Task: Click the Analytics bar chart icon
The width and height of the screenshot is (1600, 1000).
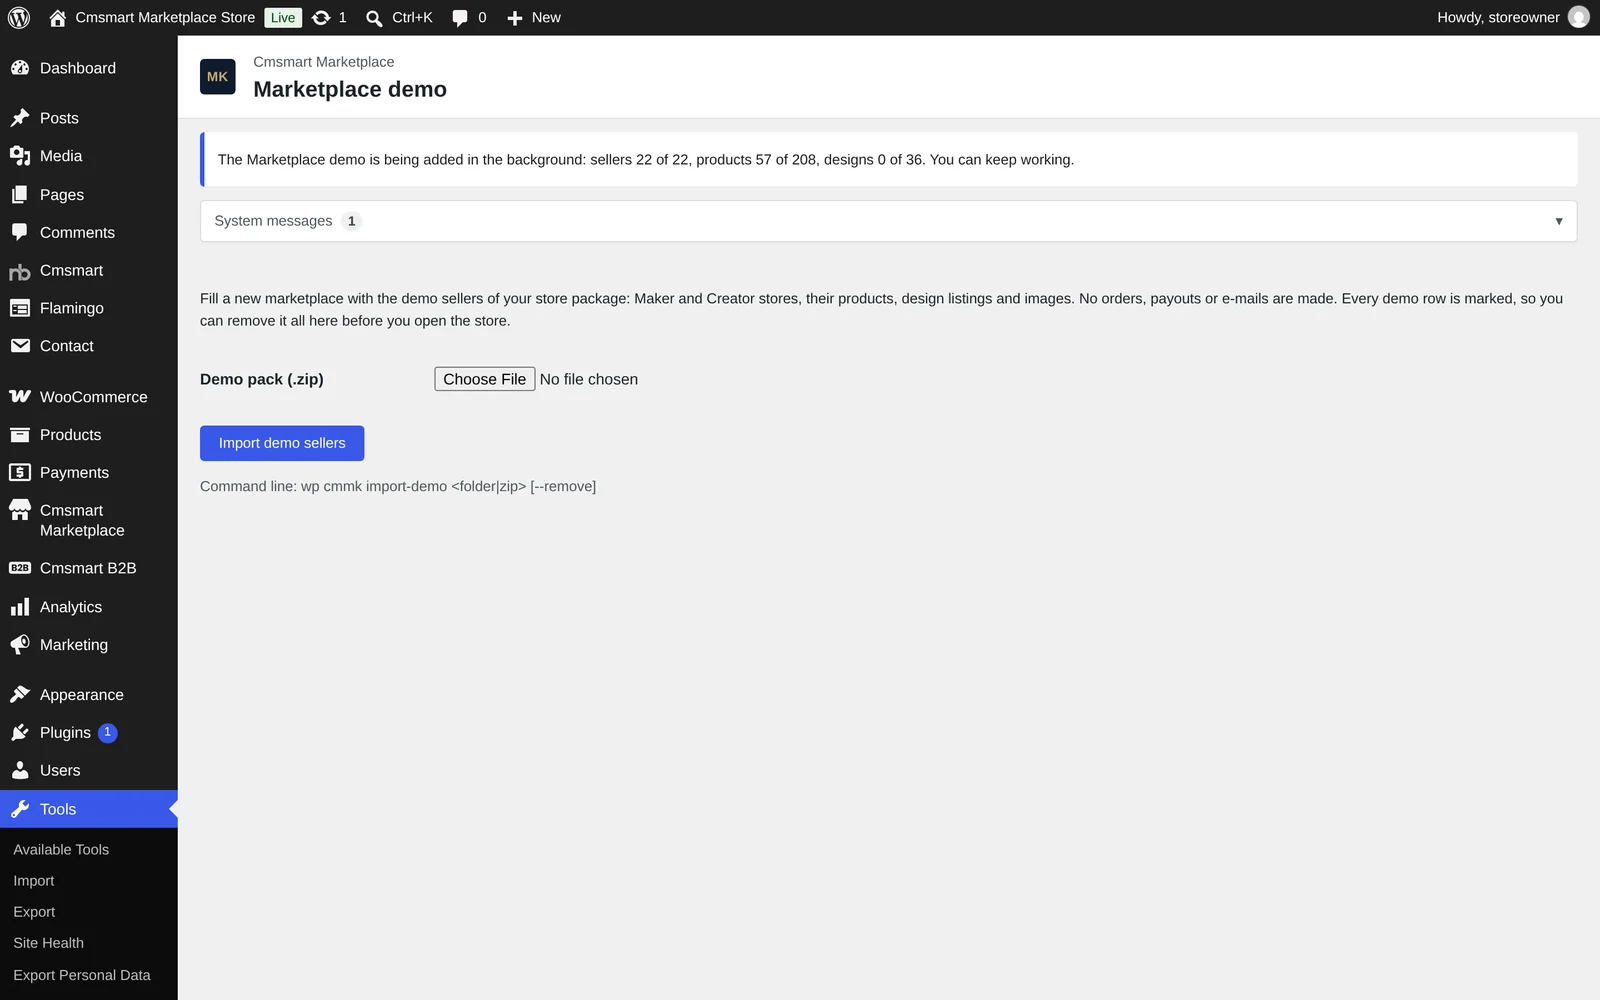Action: [20, 607]
